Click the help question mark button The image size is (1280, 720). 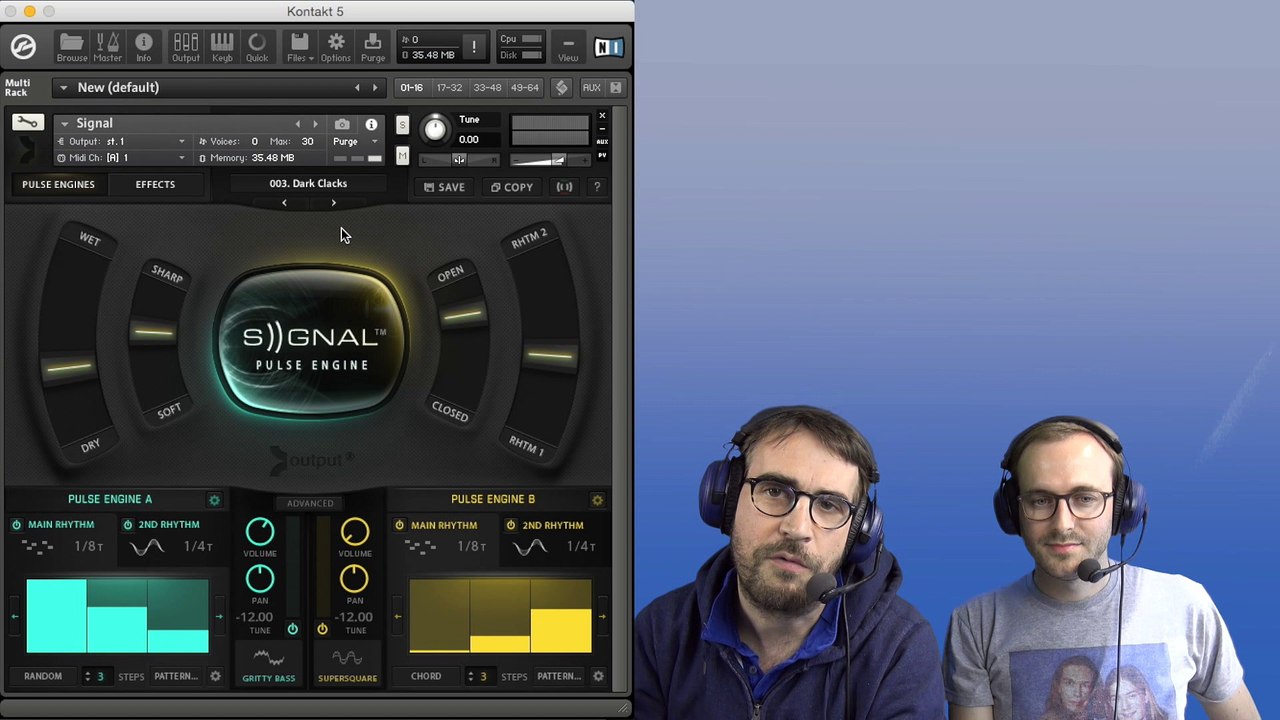[x=597, y=187]
